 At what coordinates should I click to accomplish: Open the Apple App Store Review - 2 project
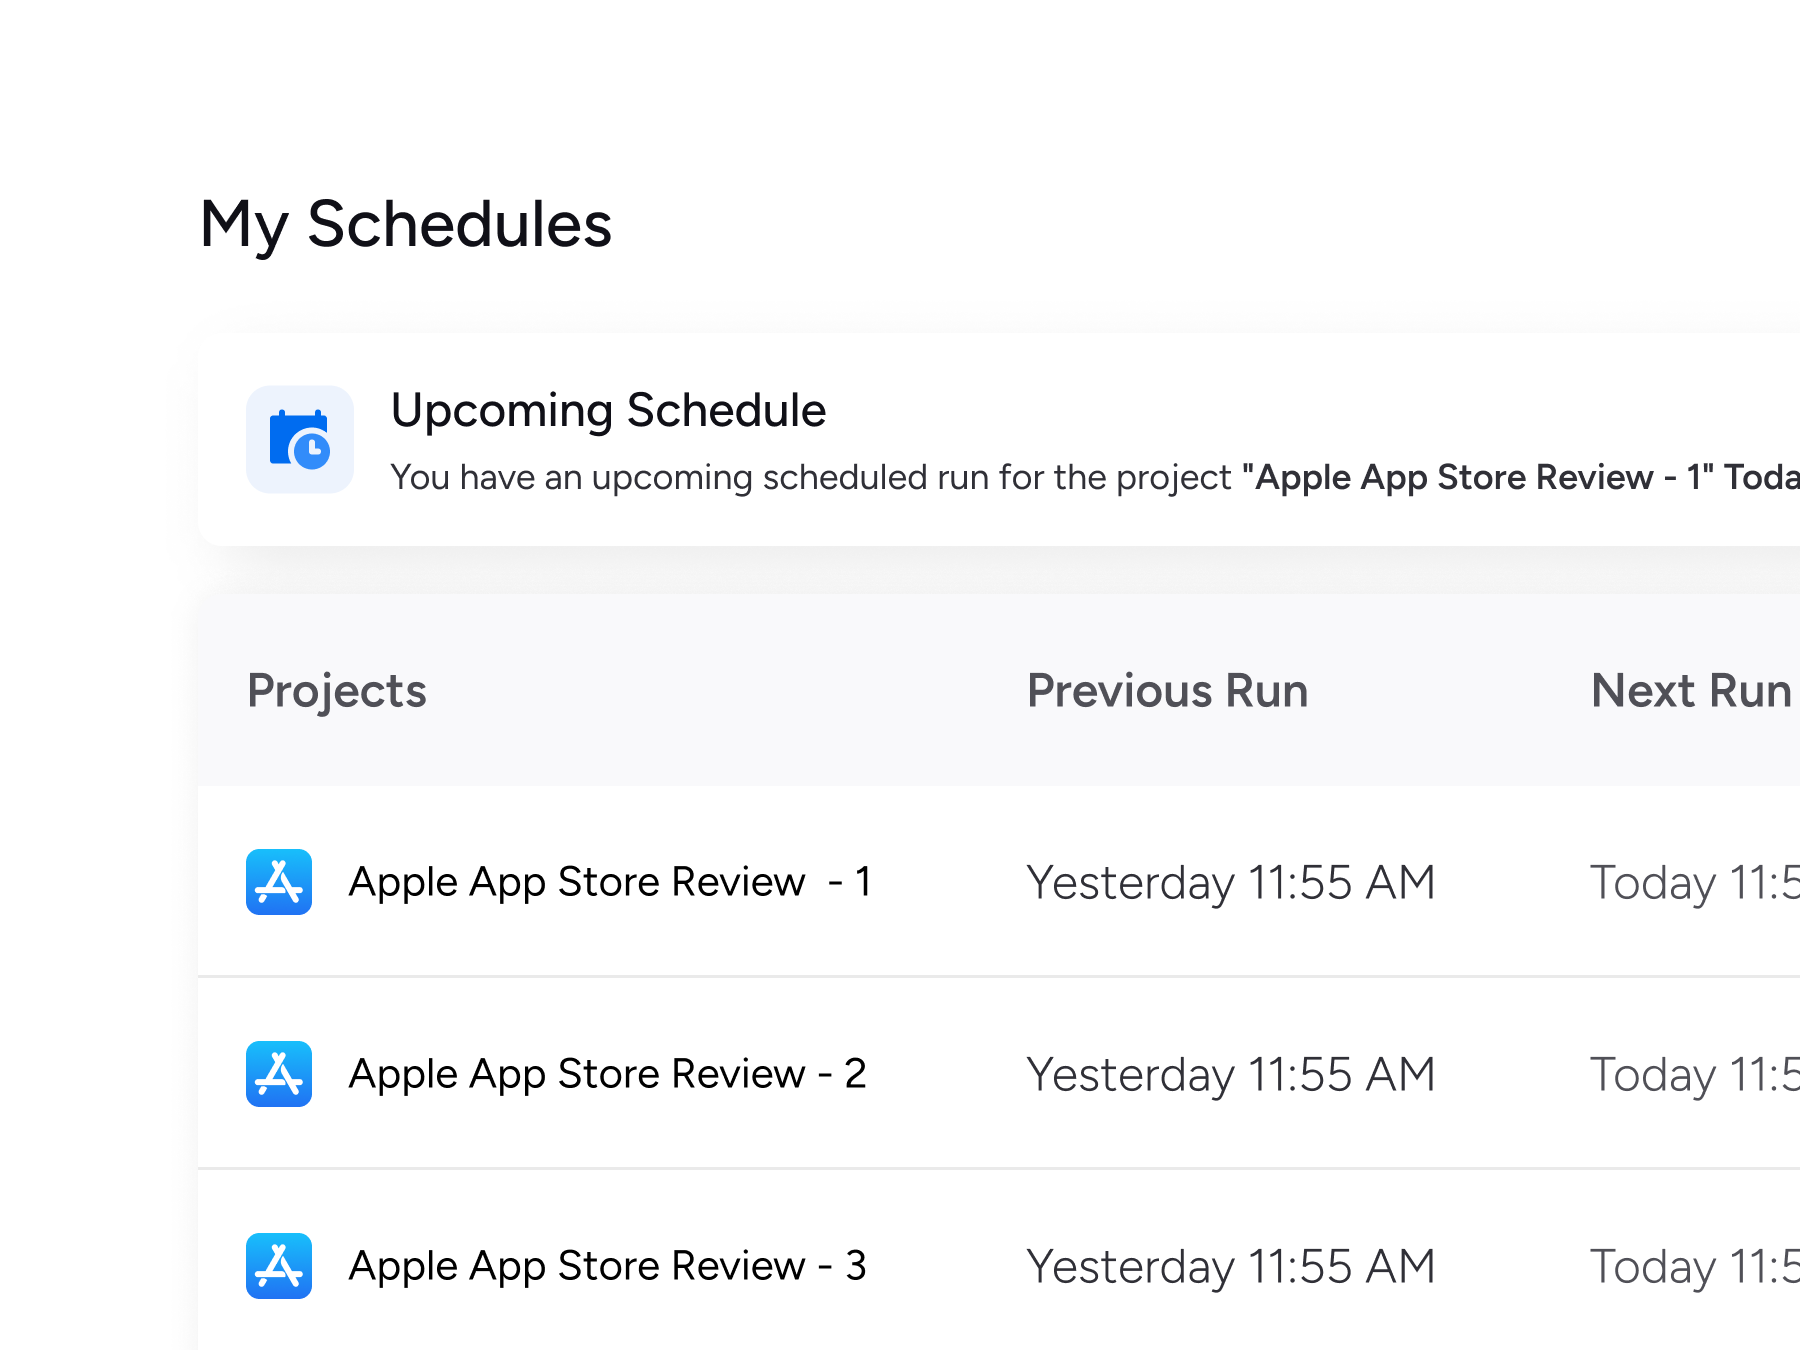coord(607,1074)
